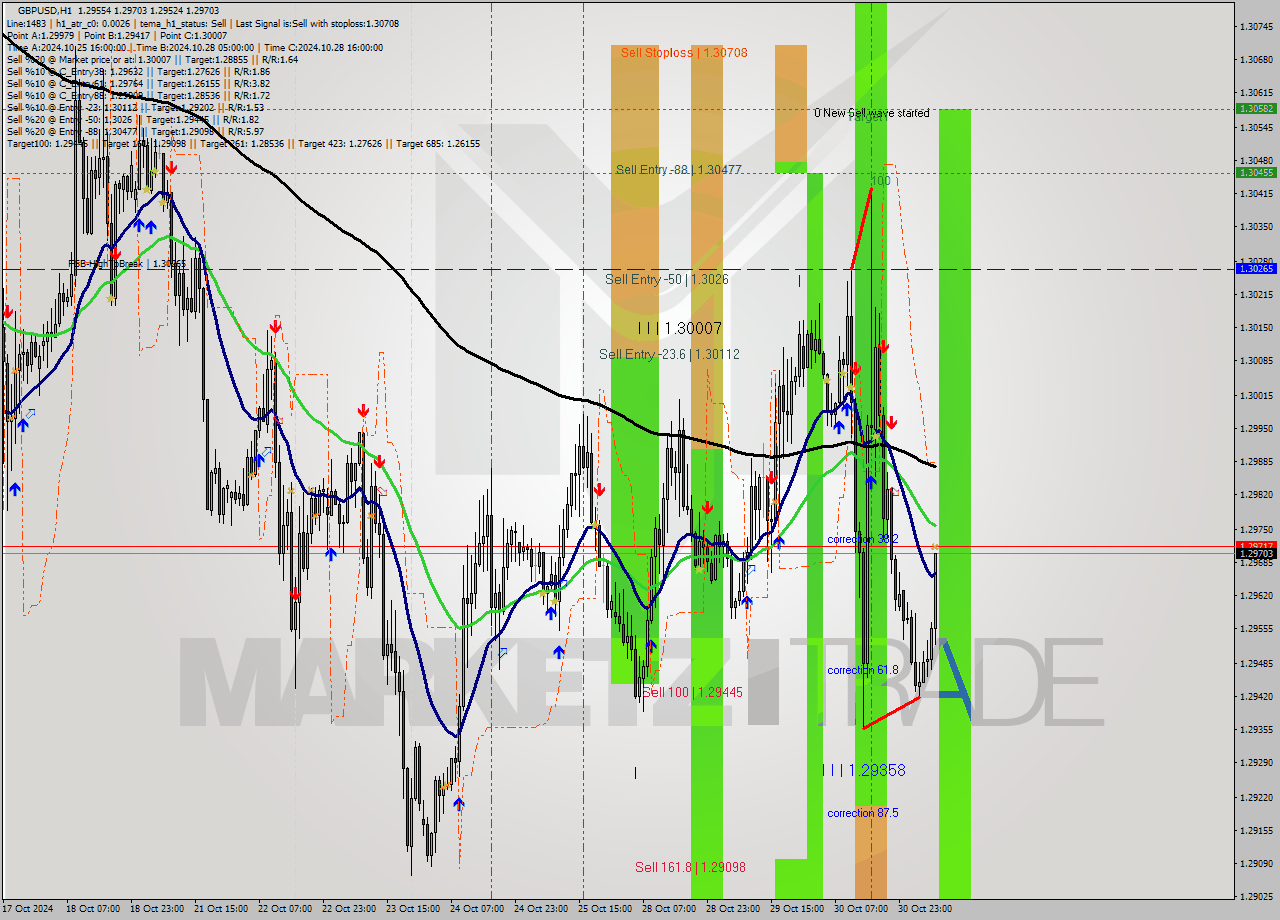
Task: Click the '24 Oct 23:00' time axis label
Action: pos(541,909)
